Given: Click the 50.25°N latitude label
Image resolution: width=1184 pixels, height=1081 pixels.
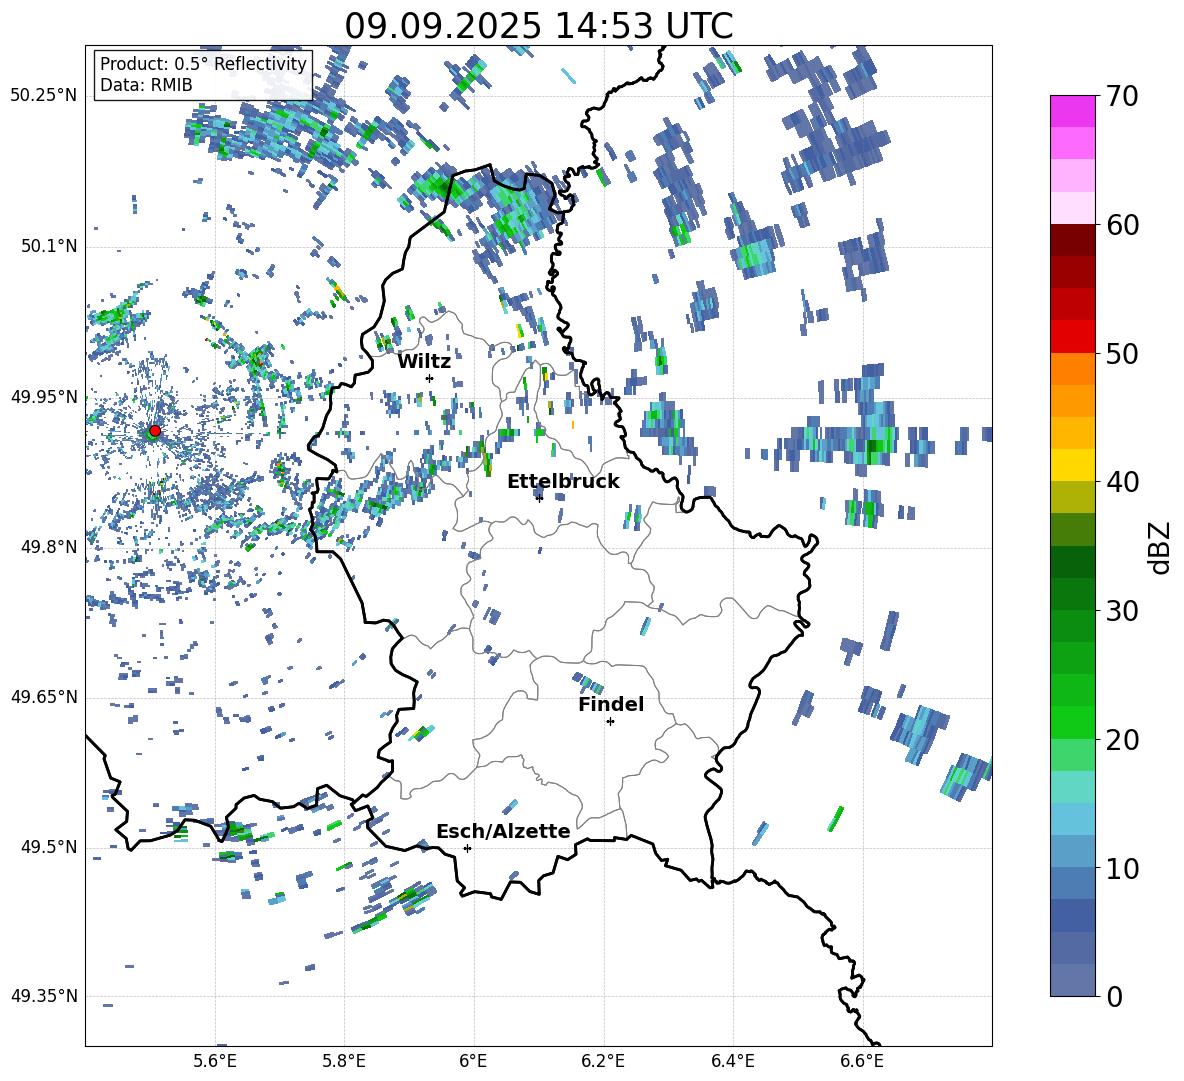Looking at the screenshot, I should pyautogui.click(x=44, y=96).
